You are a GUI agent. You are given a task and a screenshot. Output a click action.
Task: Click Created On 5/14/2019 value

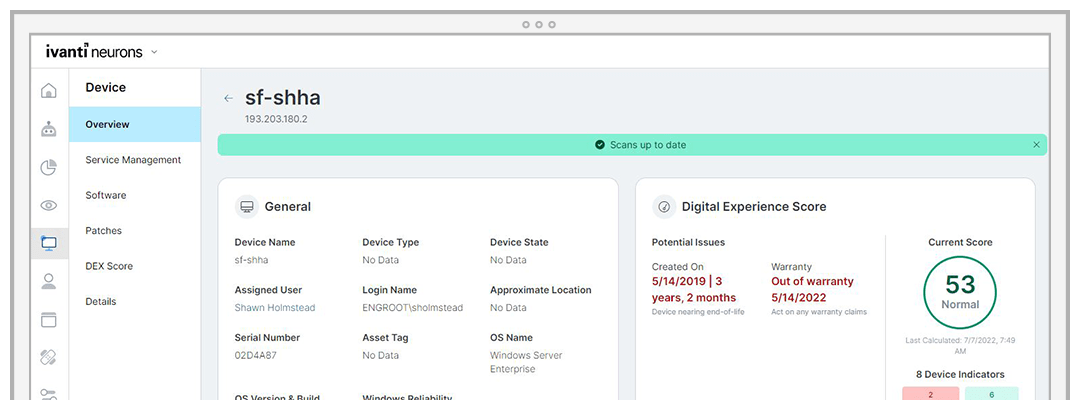[x=694, y=290]
